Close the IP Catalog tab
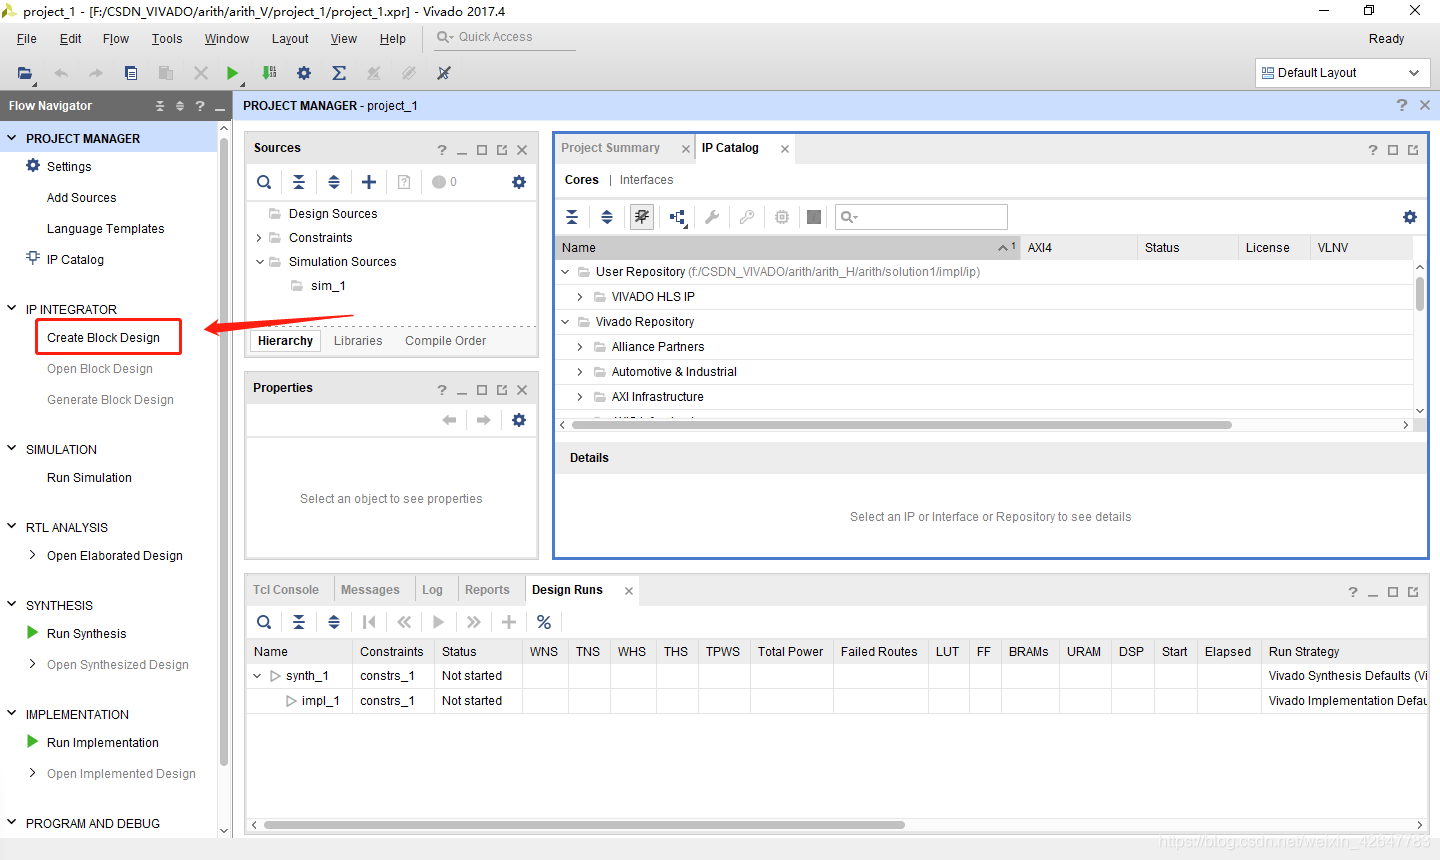Viewport: 1440px width, 860px height. tap(785, 149)
